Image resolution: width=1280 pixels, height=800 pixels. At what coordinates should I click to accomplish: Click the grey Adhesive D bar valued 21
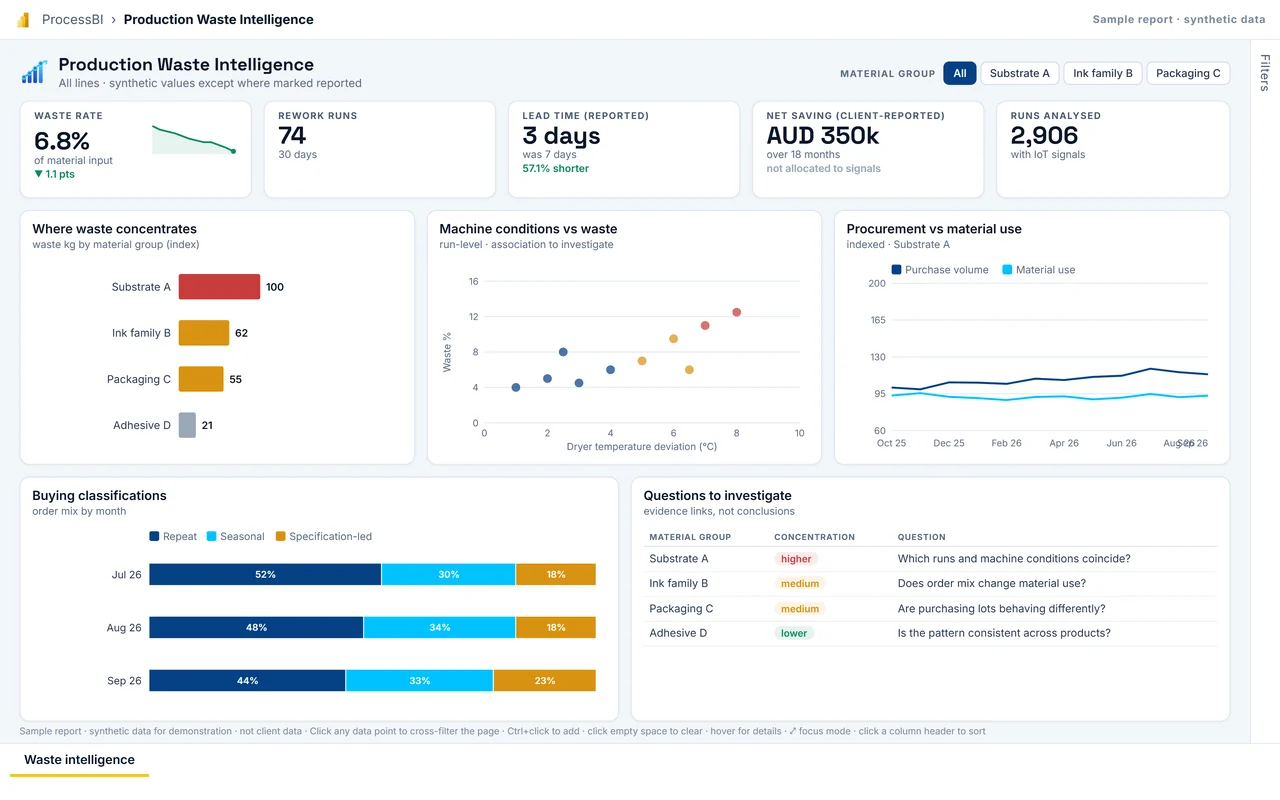coord(187,425)
